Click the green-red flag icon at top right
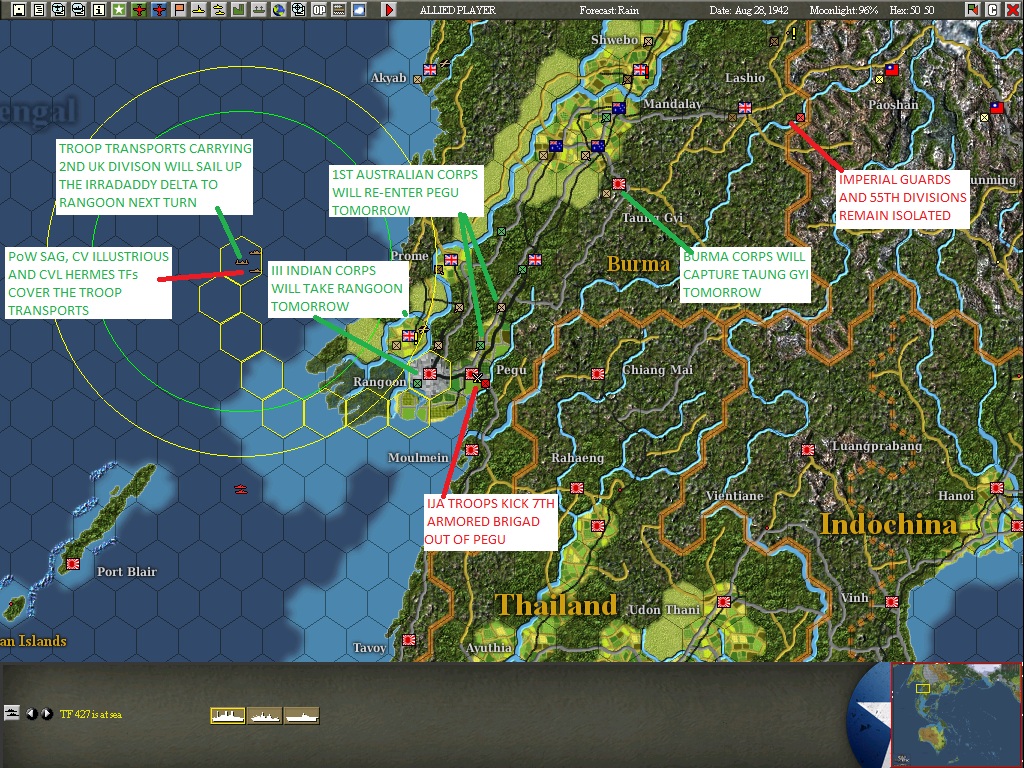Viewport: 1024px width, 768px height. tap(973, 10)
